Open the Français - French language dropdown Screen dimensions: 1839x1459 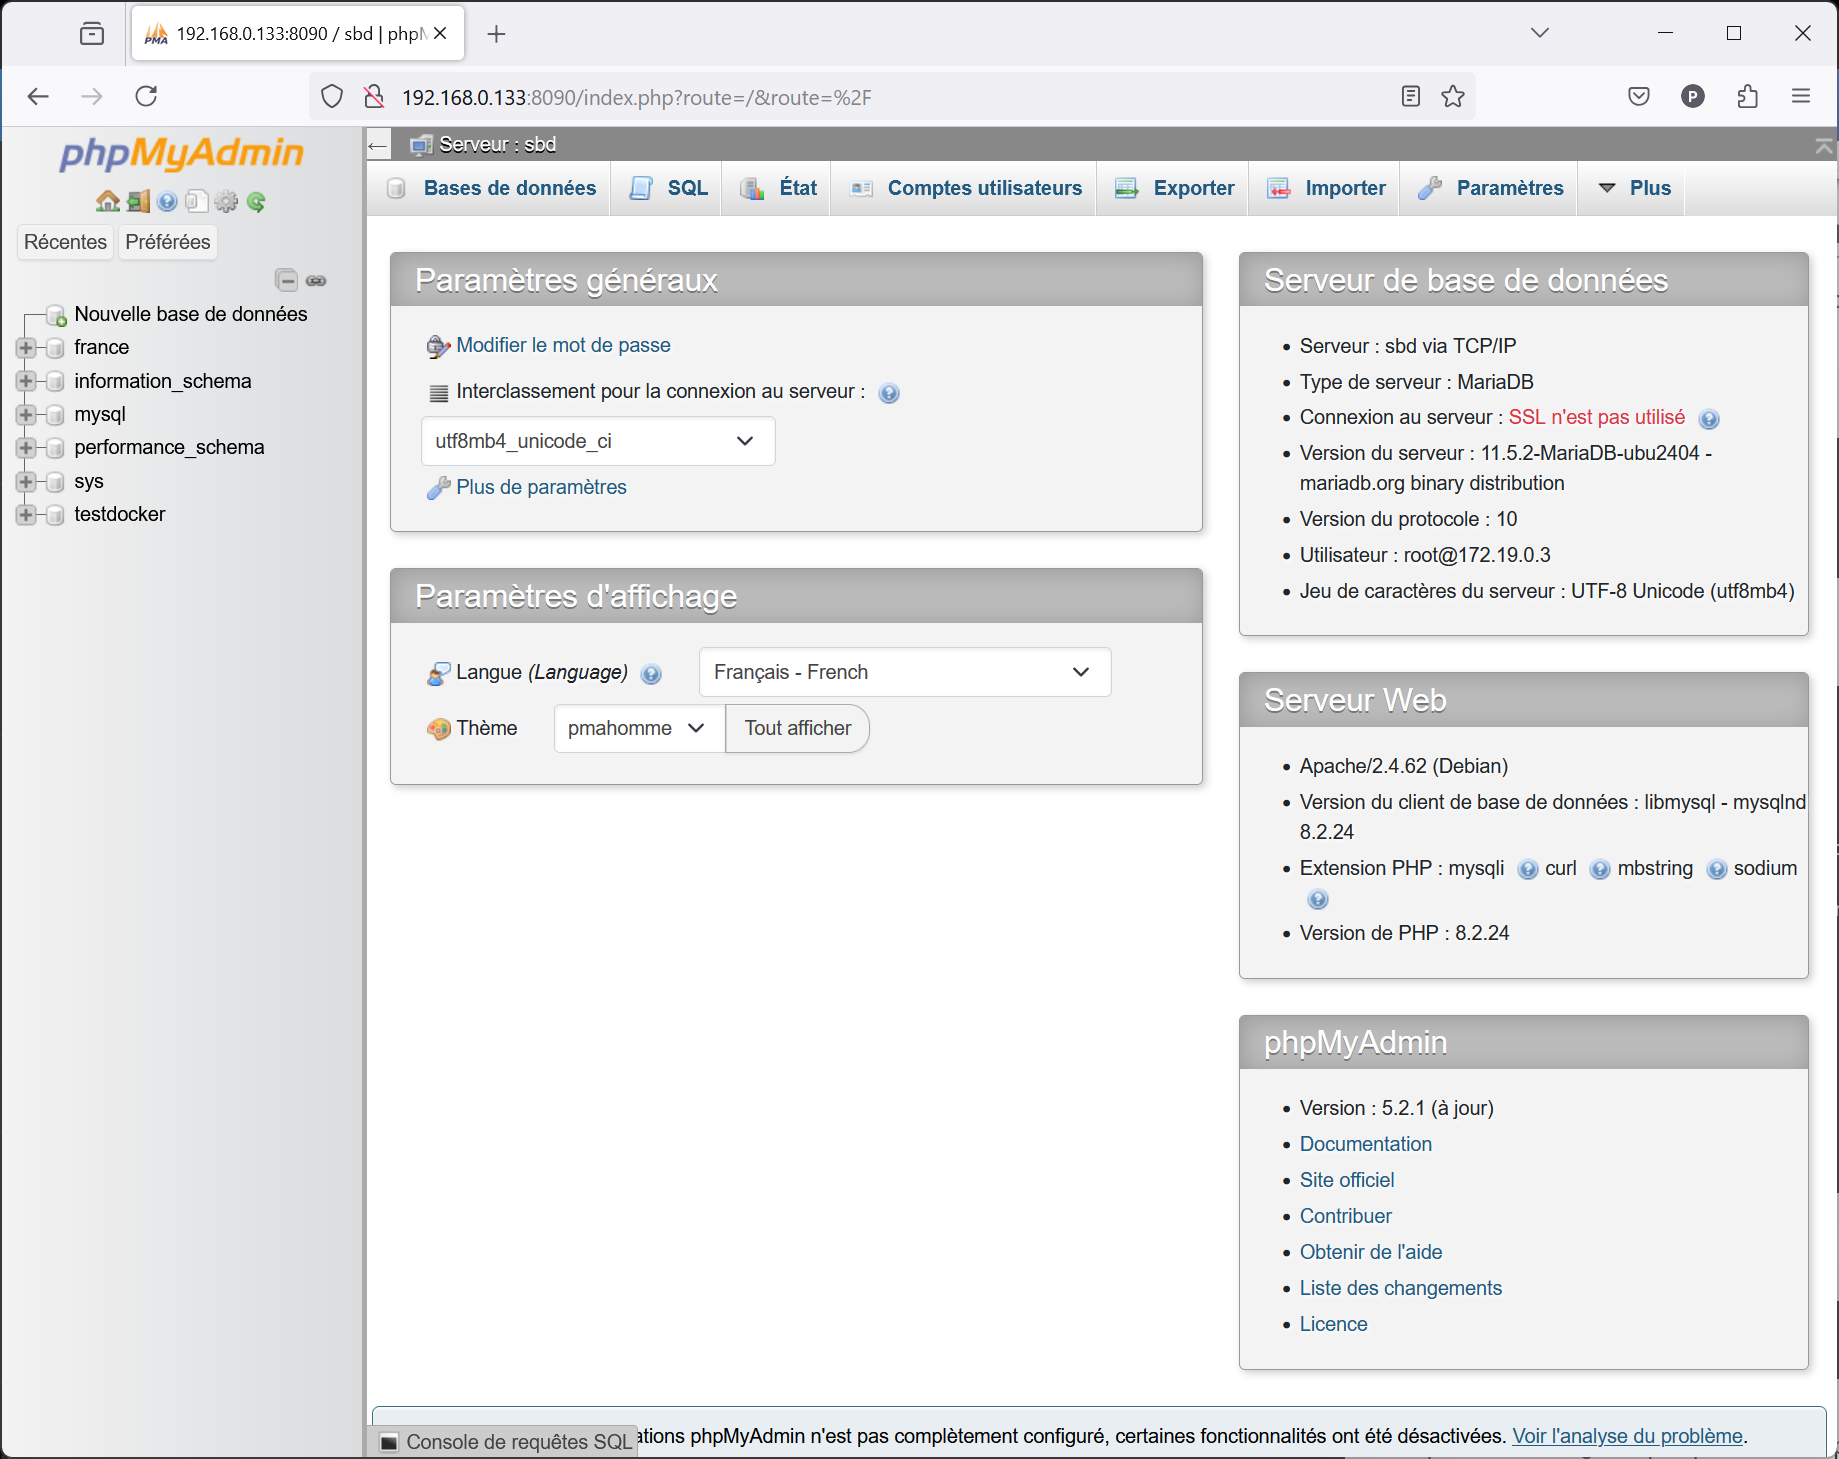tap(905, 672)
